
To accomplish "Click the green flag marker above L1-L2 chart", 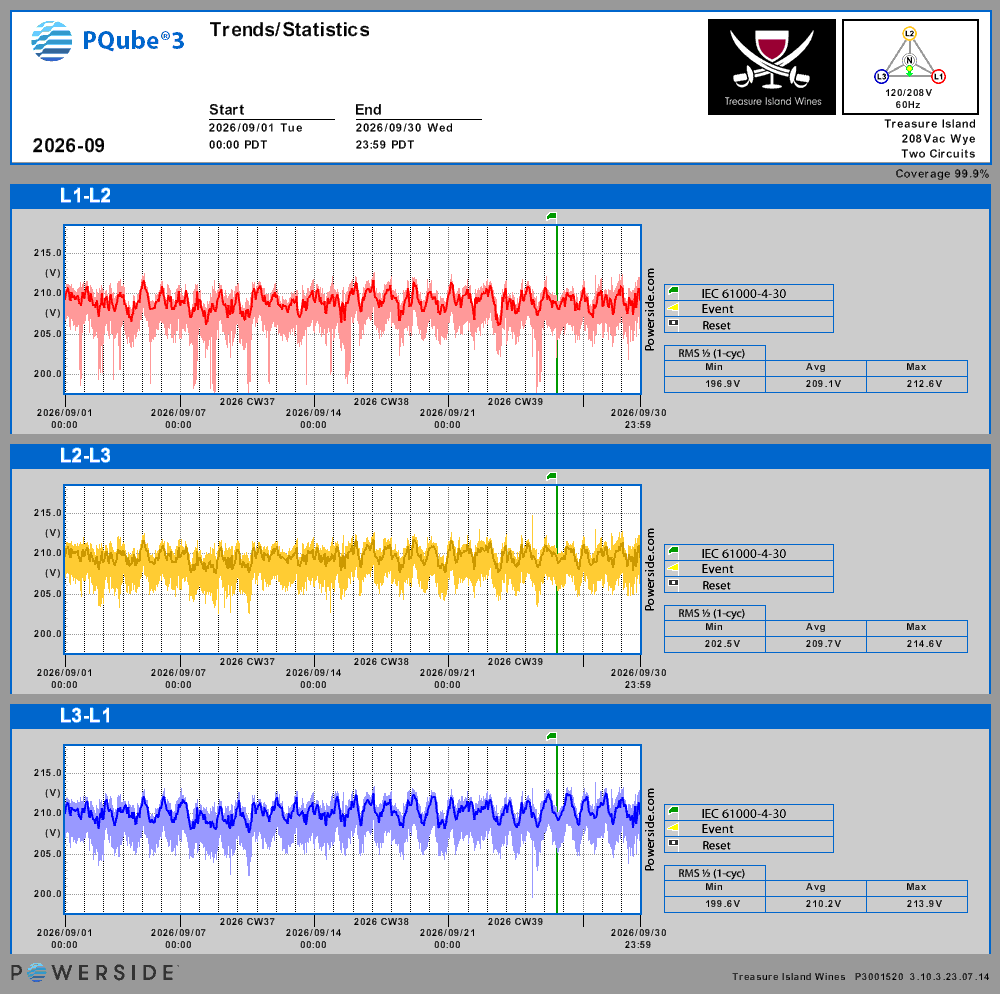I will point(552,217).
